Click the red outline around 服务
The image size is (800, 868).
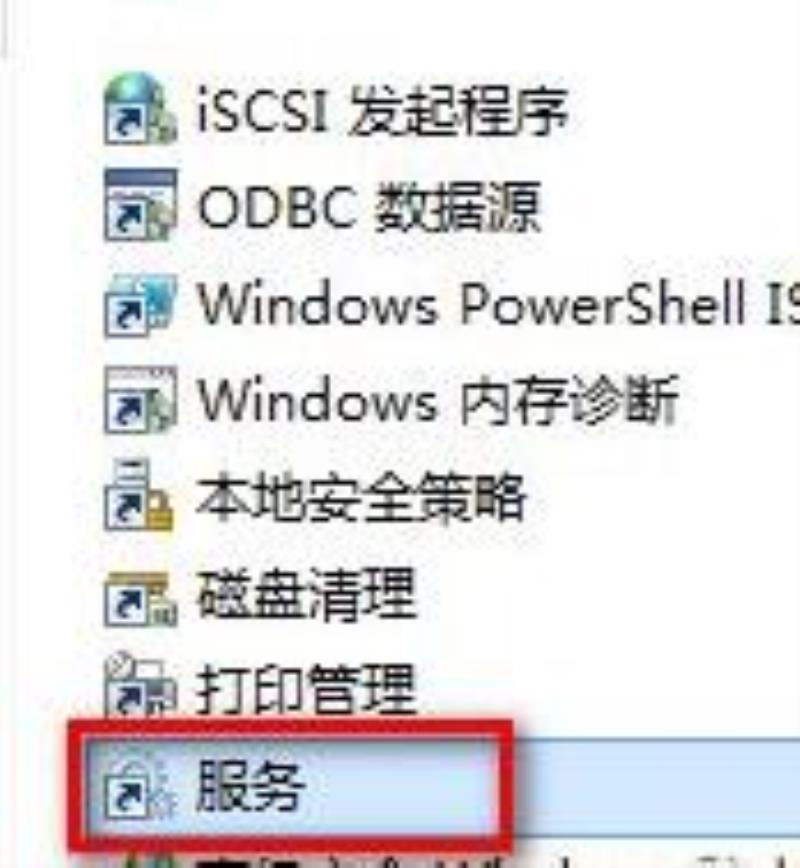[x=291, y=786]
